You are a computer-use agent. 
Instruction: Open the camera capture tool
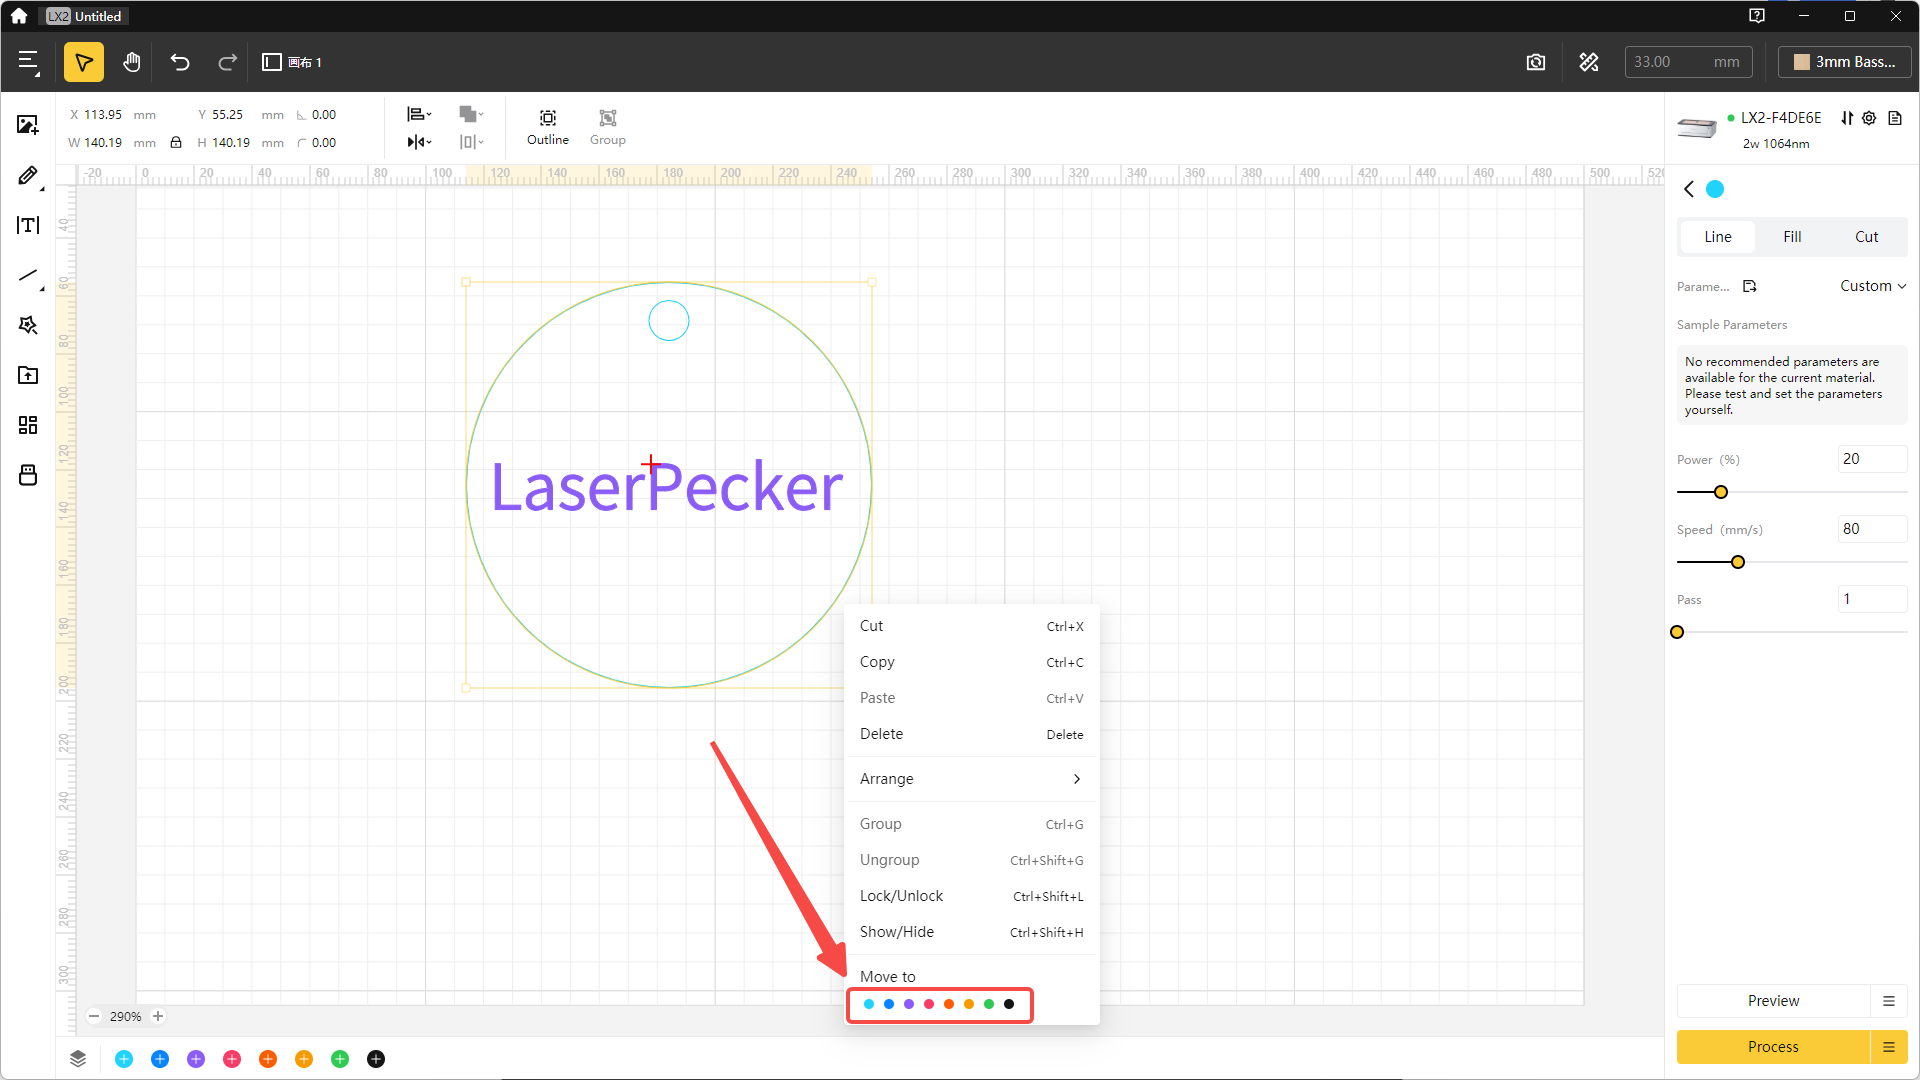[x=1536, y=62]
